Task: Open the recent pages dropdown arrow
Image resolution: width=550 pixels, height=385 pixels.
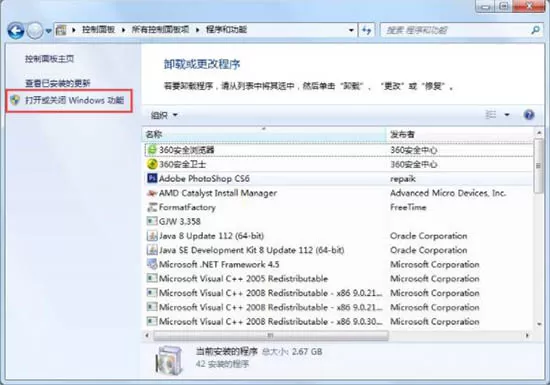Action: 48,31
